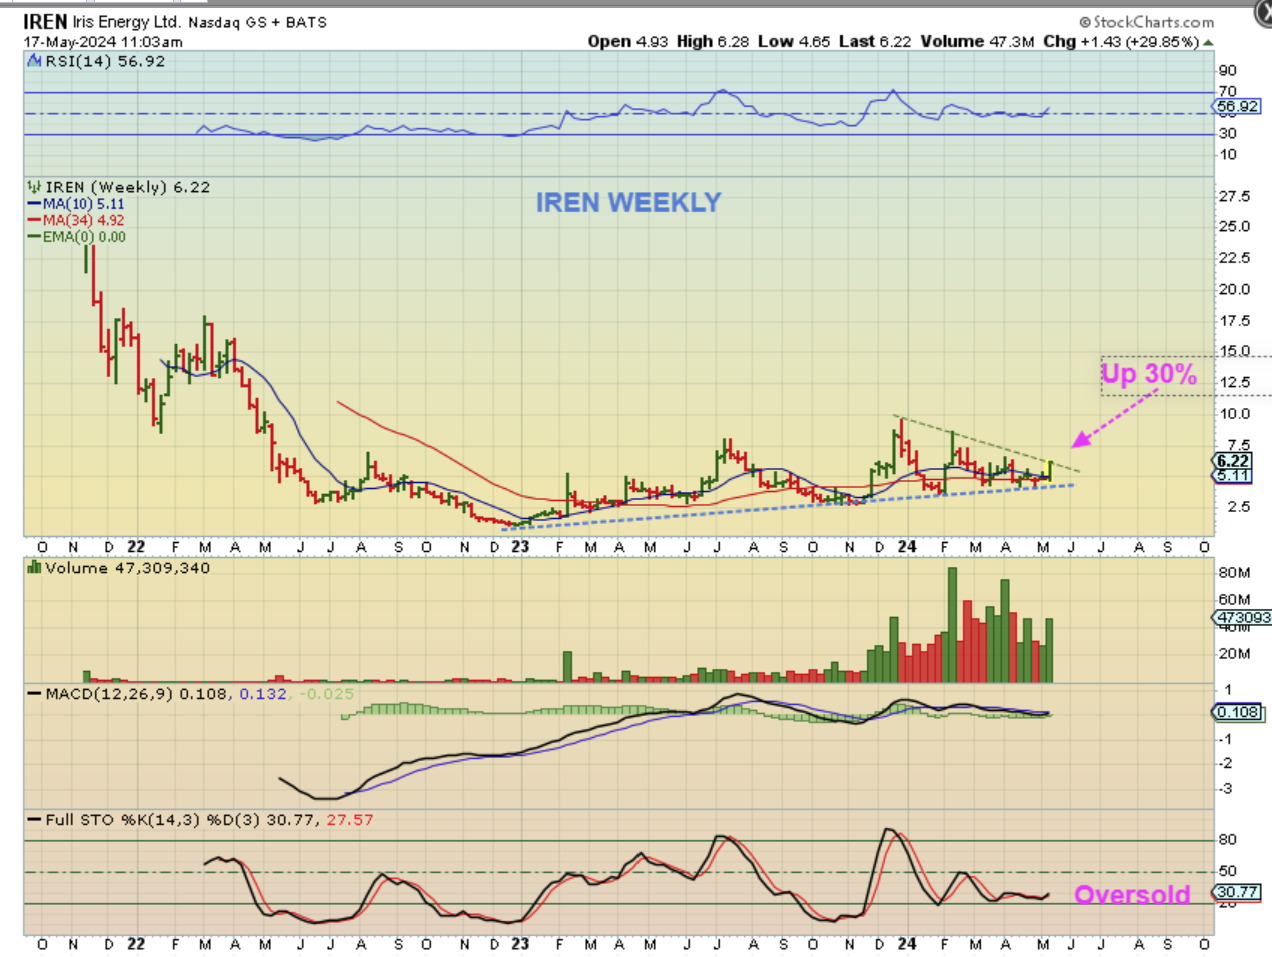The image size is (1272, 957).
Task: Click the IREN ticker symbol title
Action: point(45,21)
